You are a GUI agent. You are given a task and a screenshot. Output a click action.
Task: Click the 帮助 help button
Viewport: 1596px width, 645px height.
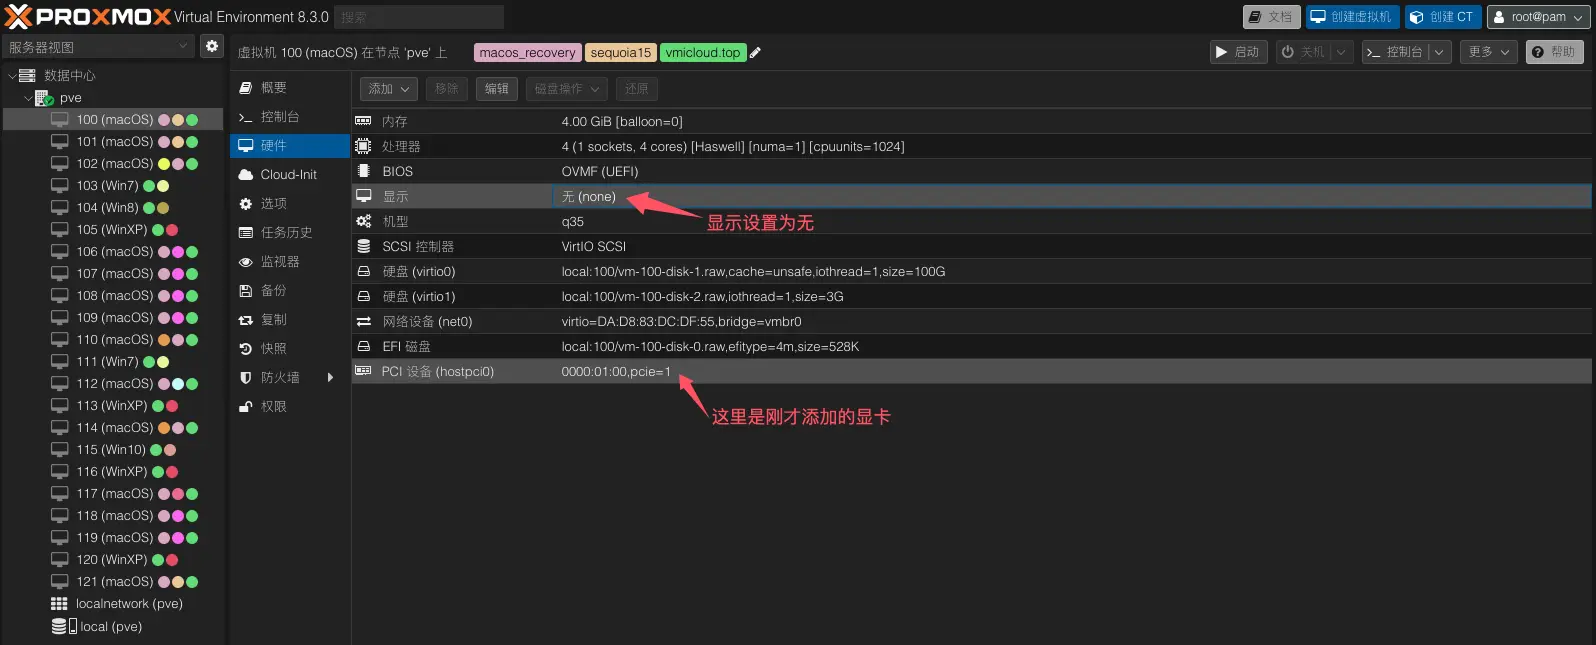[x=1554, y=52]
